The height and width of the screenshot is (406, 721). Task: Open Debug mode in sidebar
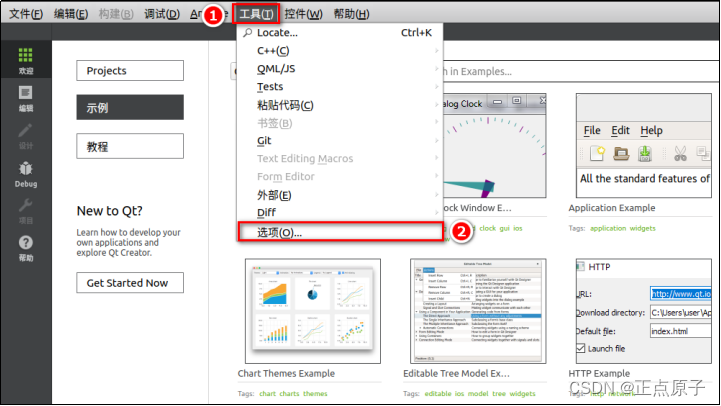click(x=26, y=174)
